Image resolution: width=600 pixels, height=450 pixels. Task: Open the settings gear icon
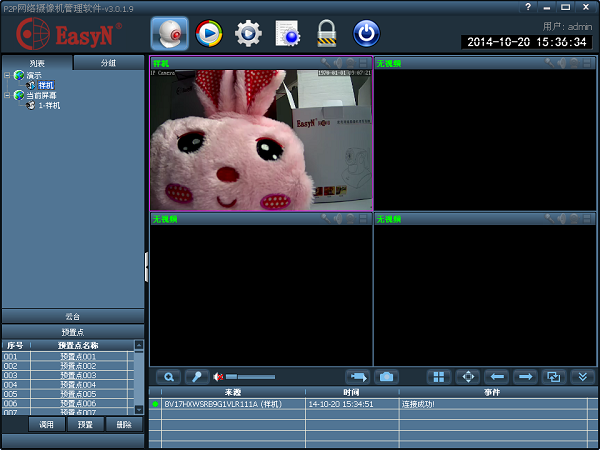coord(248,34)
